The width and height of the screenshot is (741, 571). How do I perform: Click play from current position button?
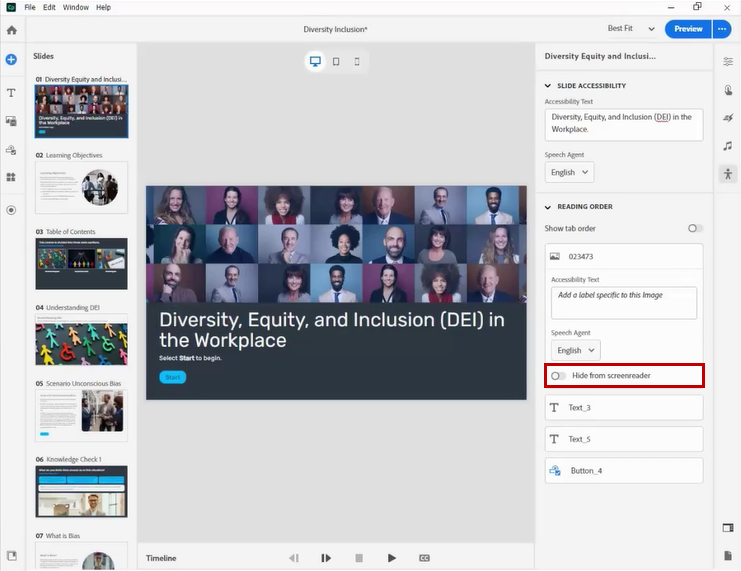[x=326, y=558]
